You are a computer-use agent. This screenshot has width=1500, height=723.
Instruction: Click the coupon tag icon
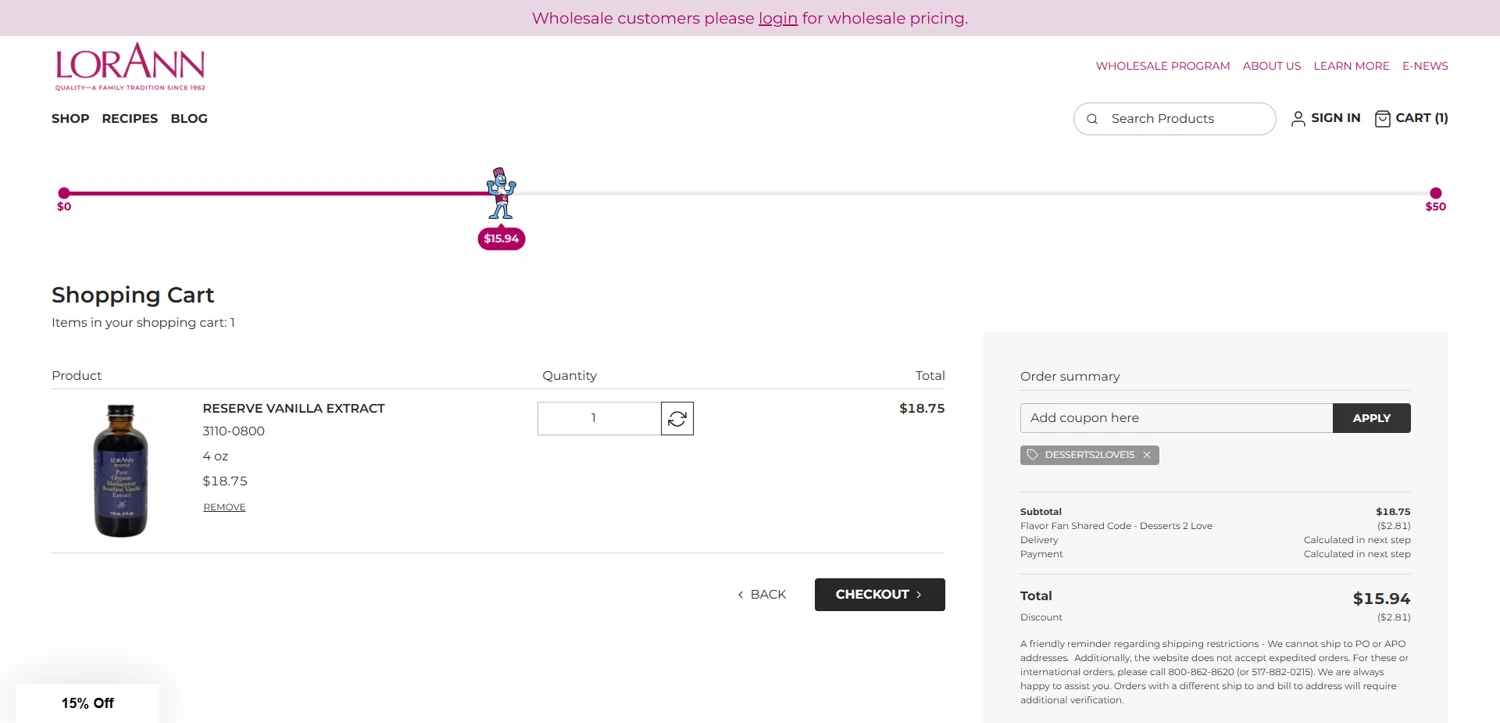[x=1033, y=455]
